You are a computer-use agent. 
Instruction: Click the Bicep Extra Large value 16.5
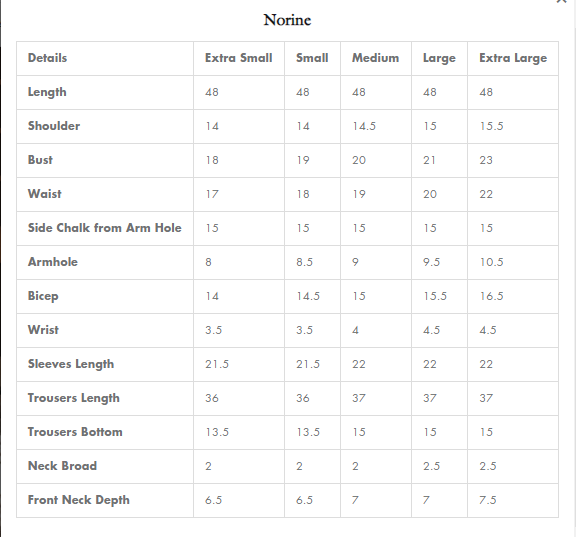tap(492, 296)
